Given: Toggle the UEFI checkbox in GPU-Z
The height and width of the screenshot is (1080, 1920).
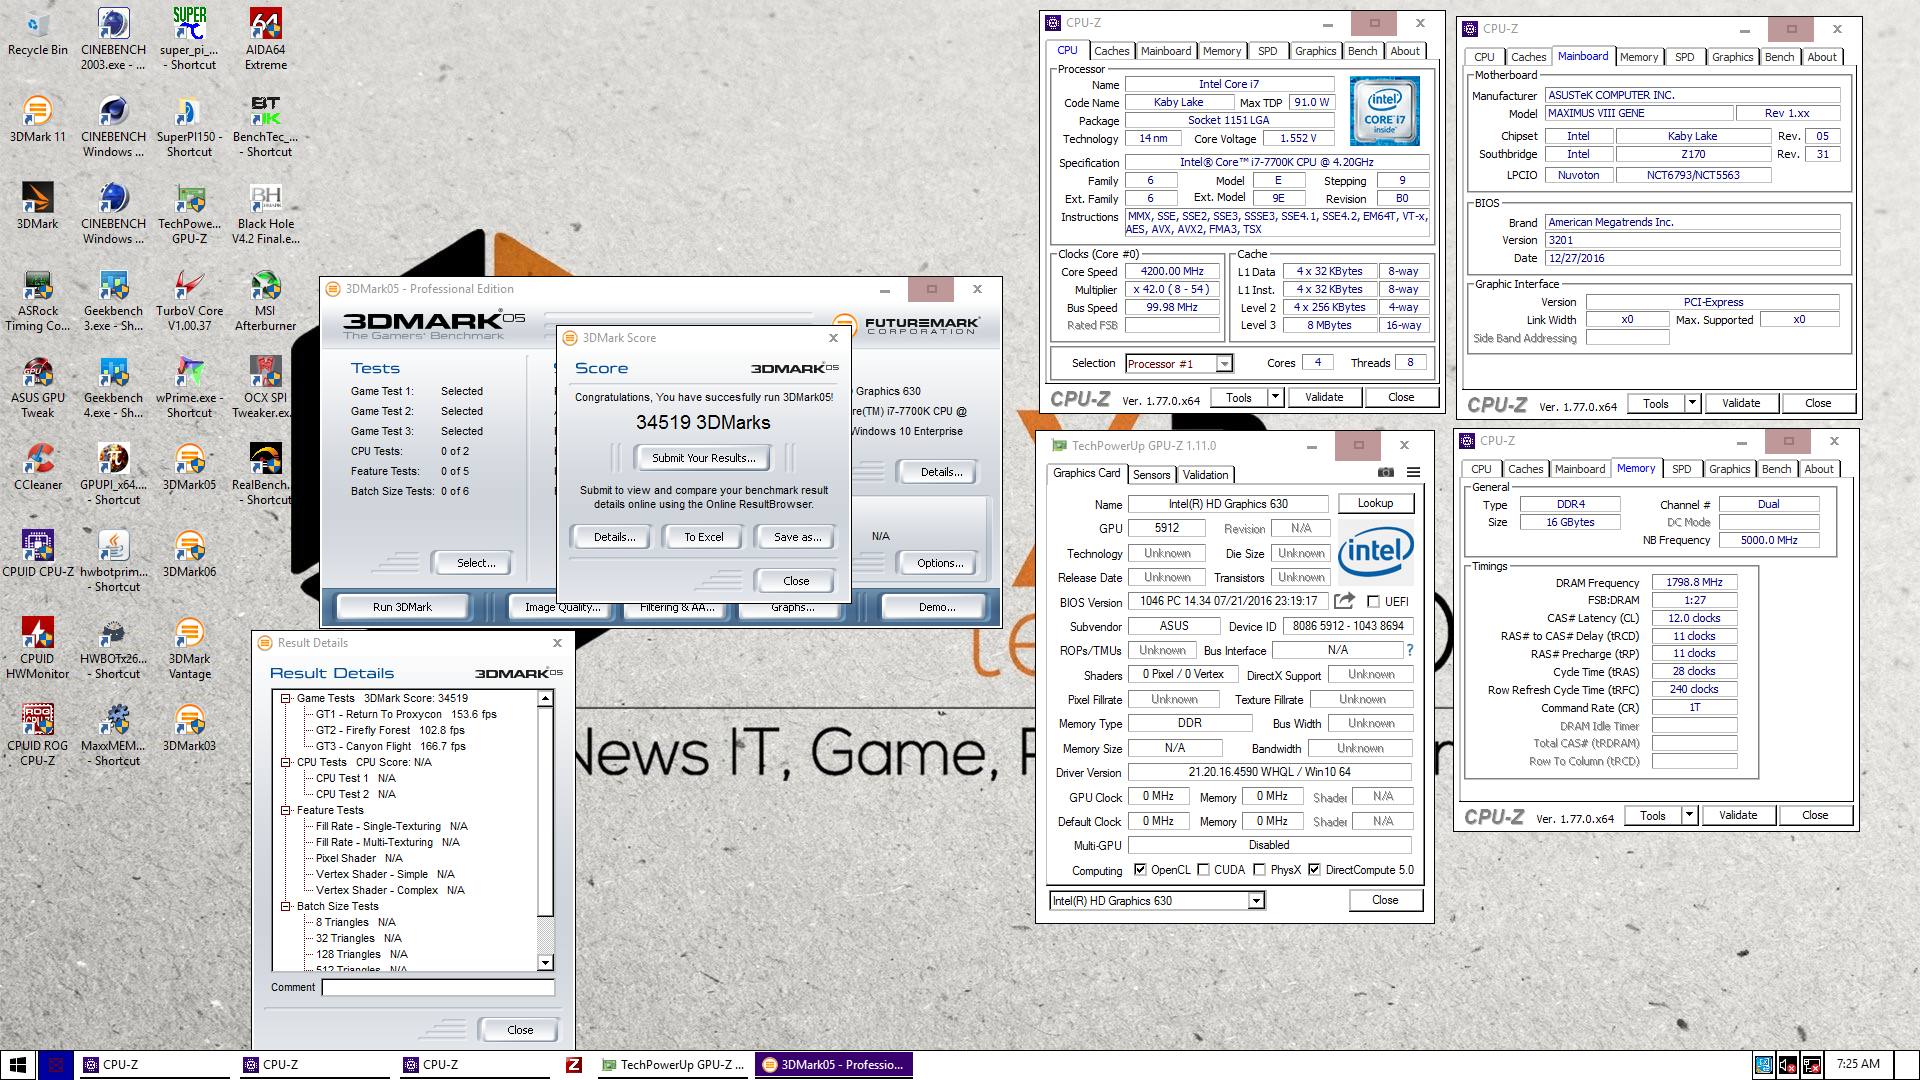Looking at the screenshot, I should tap(1373, 602).
